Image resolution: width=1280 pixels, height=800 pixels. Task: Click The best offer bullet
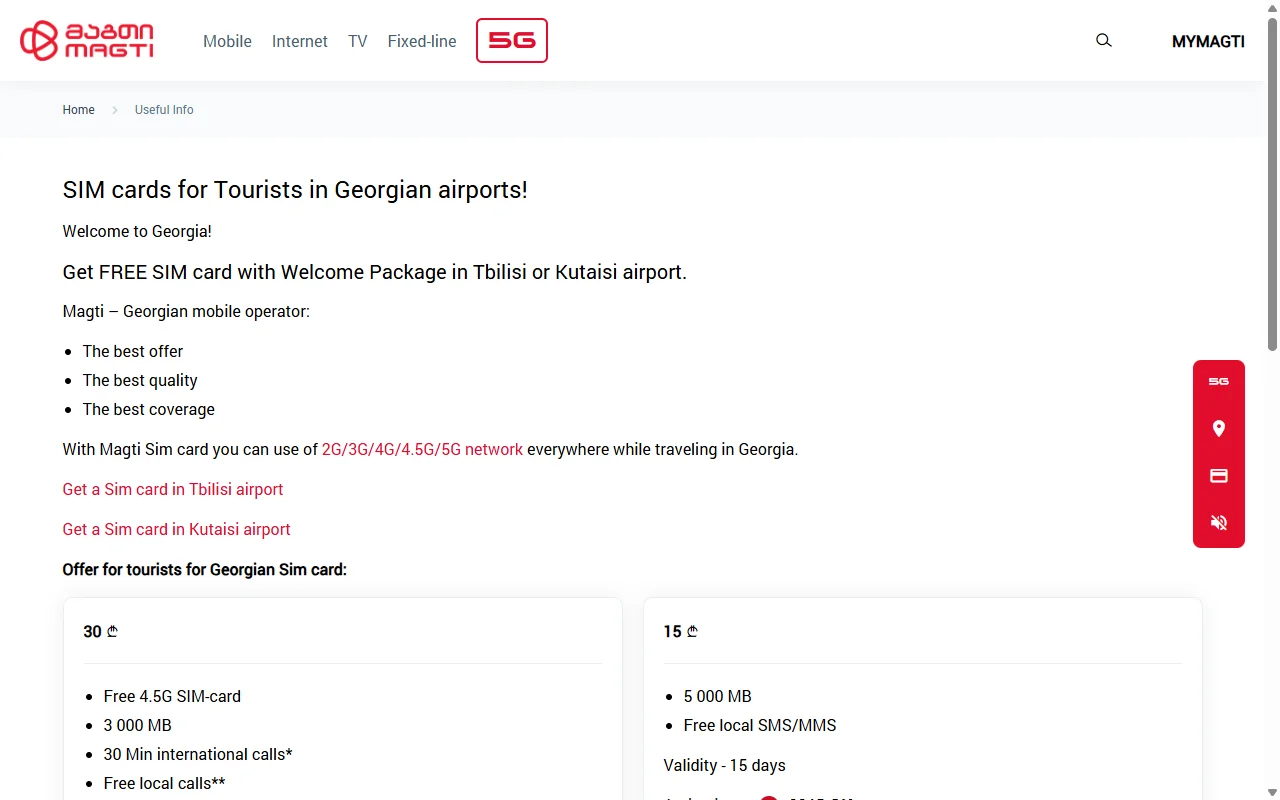pos(133,351)
